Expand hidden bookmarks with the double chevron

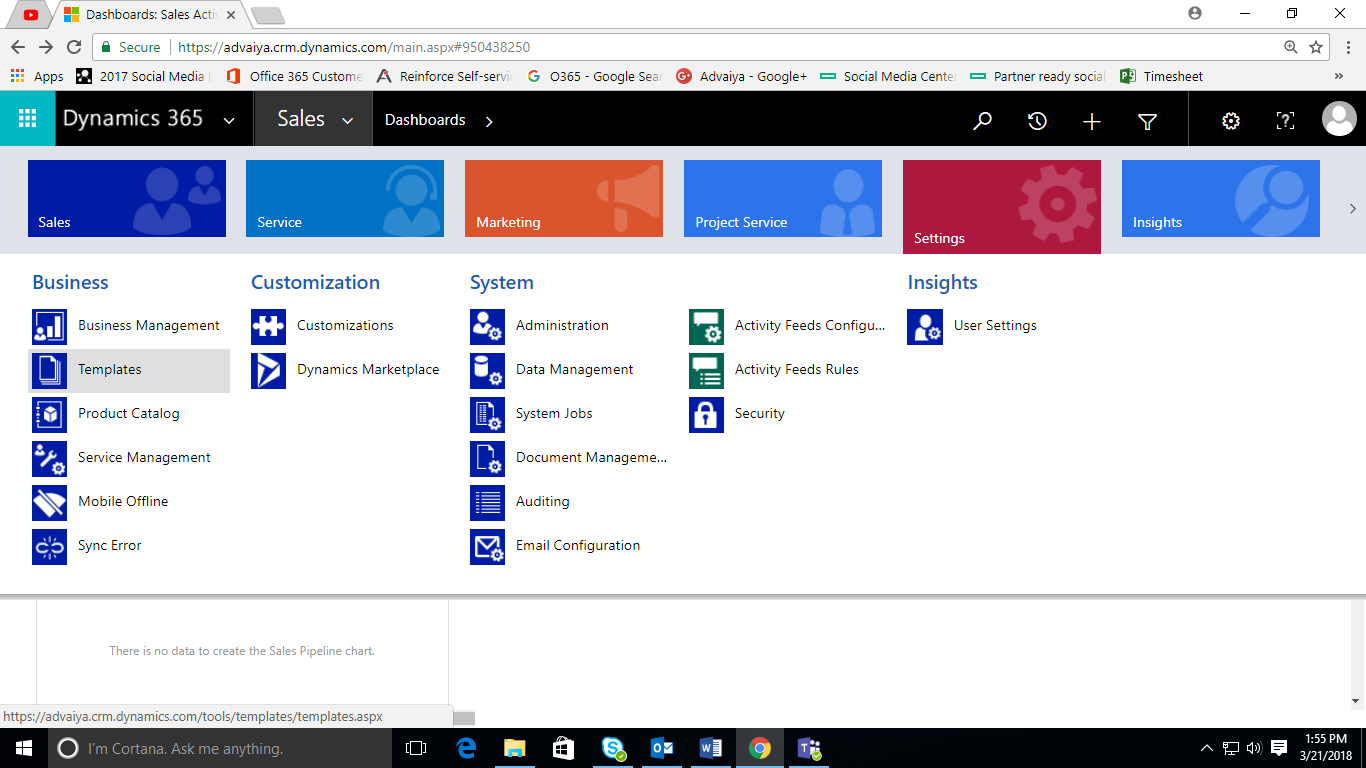(x=1339, y=76)
